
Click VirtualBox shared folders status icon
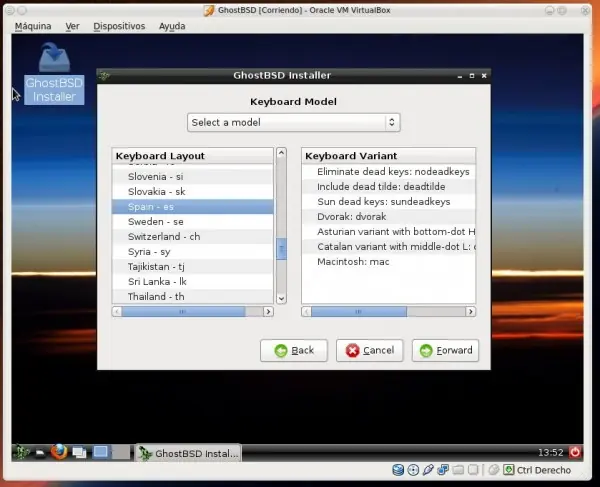458,470
